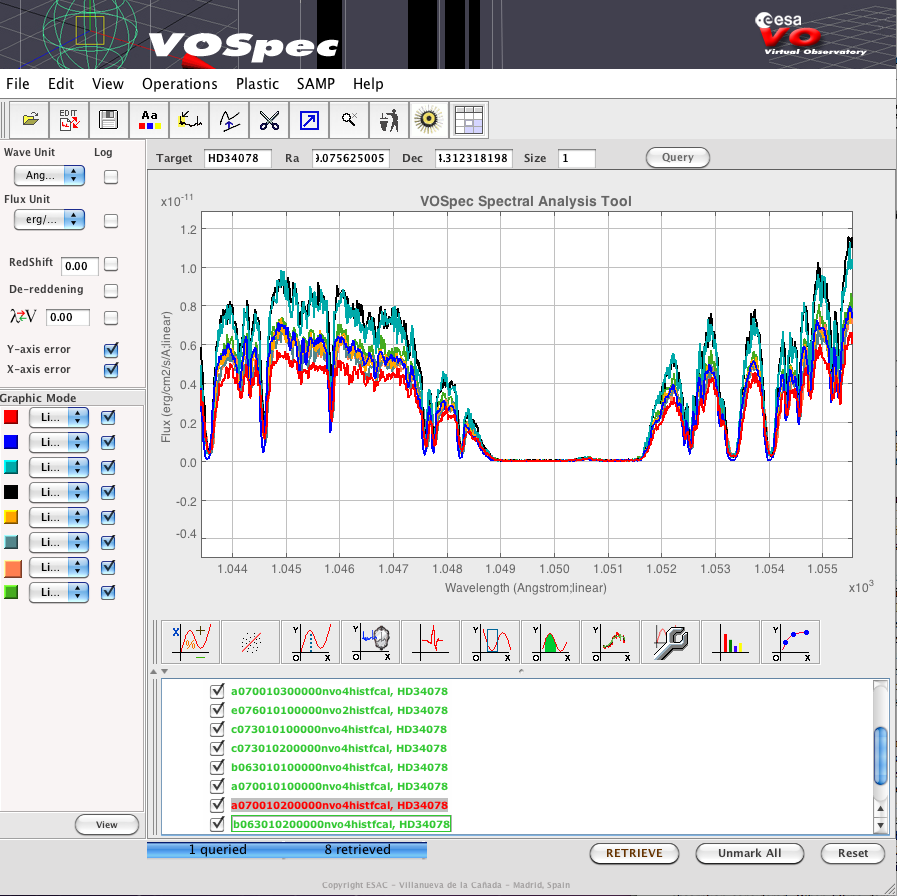Click the RedShift value field
The image size is (897, 896).
click(80, 266)
